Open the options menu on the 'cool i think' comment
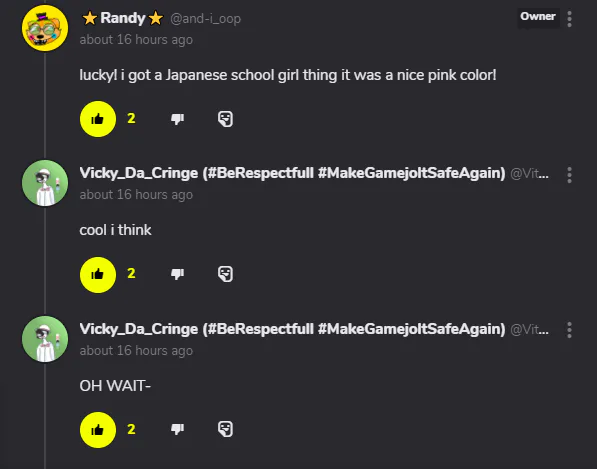Viewport: 597px width, 469px height. [569, 175]
